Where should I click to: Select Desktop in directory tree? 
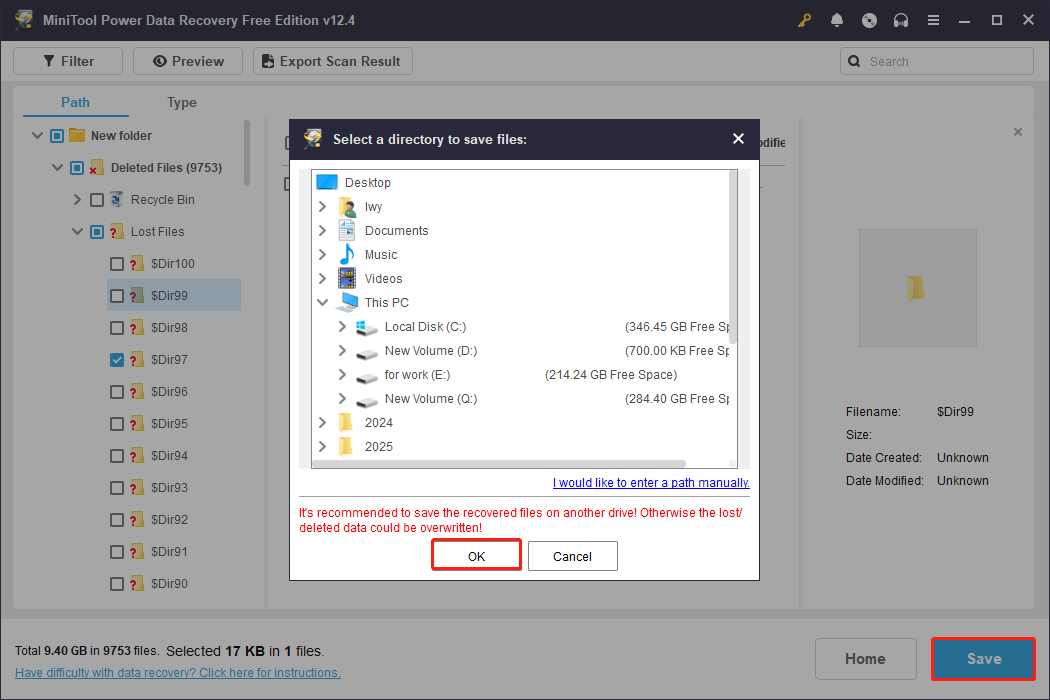point(368,182)
